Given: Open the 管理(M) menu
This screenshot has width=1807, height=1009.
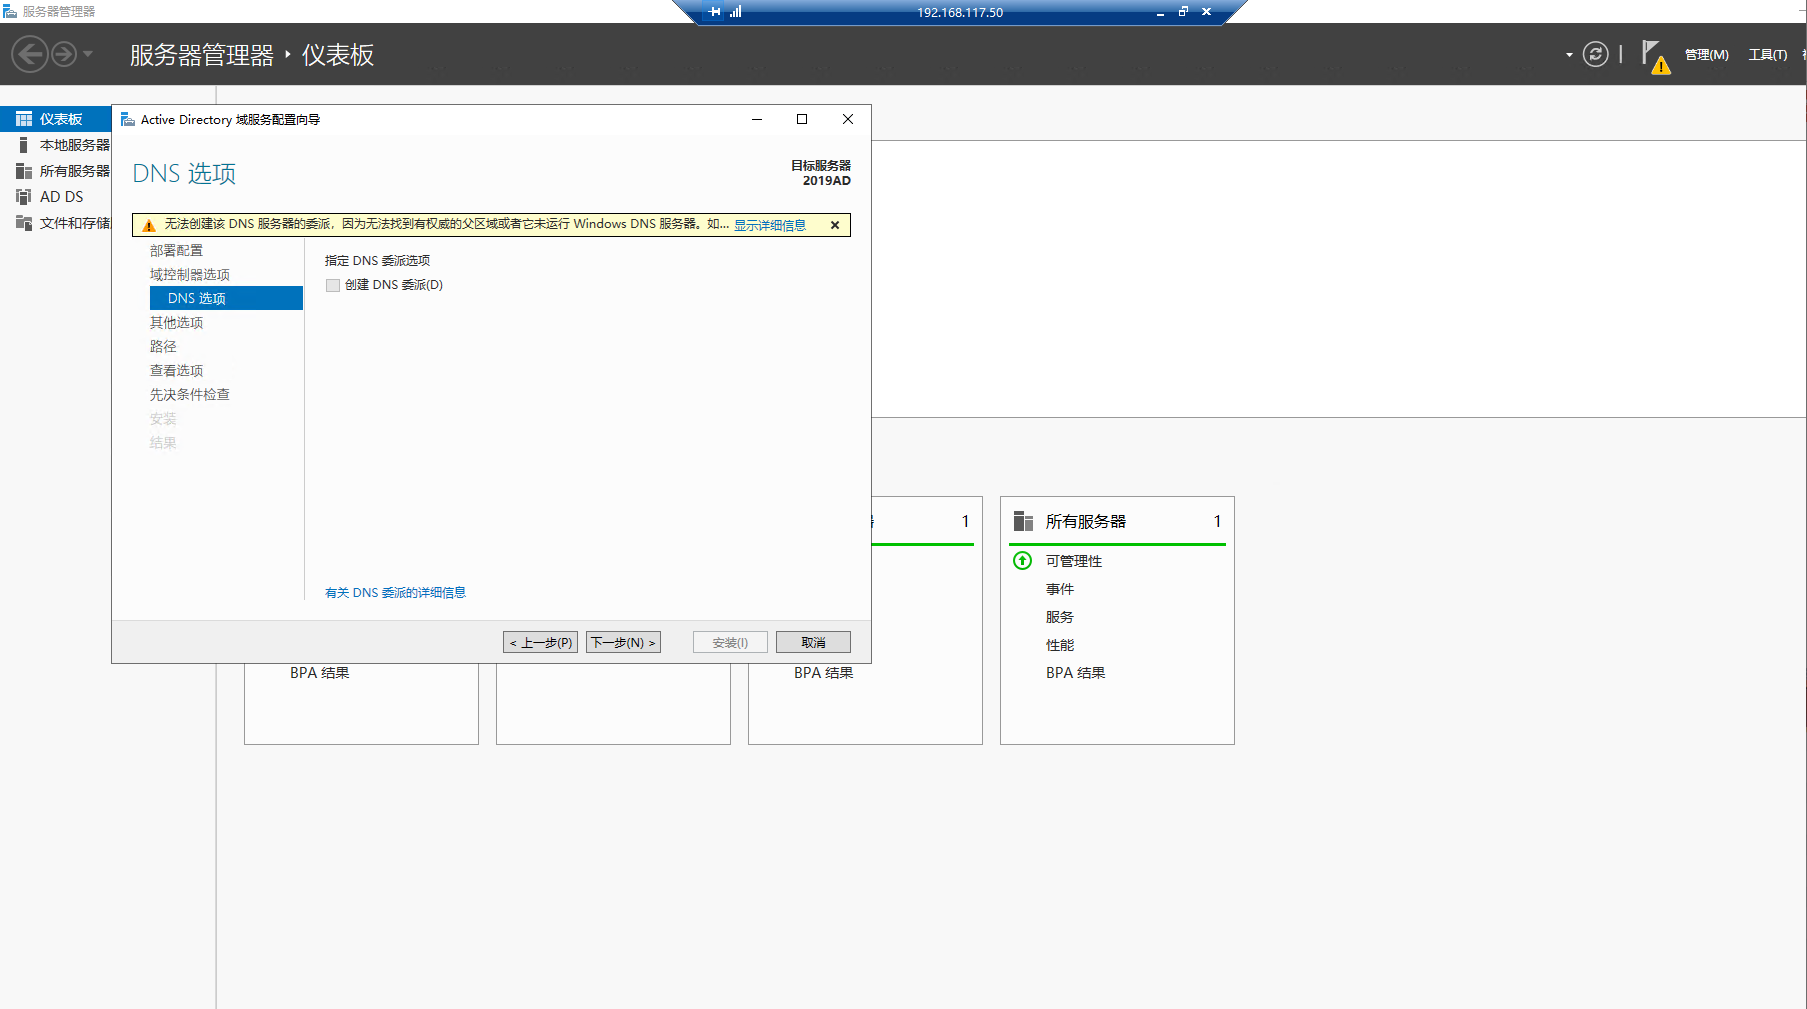Looking at the screenshot, I should pos(1706,55).
